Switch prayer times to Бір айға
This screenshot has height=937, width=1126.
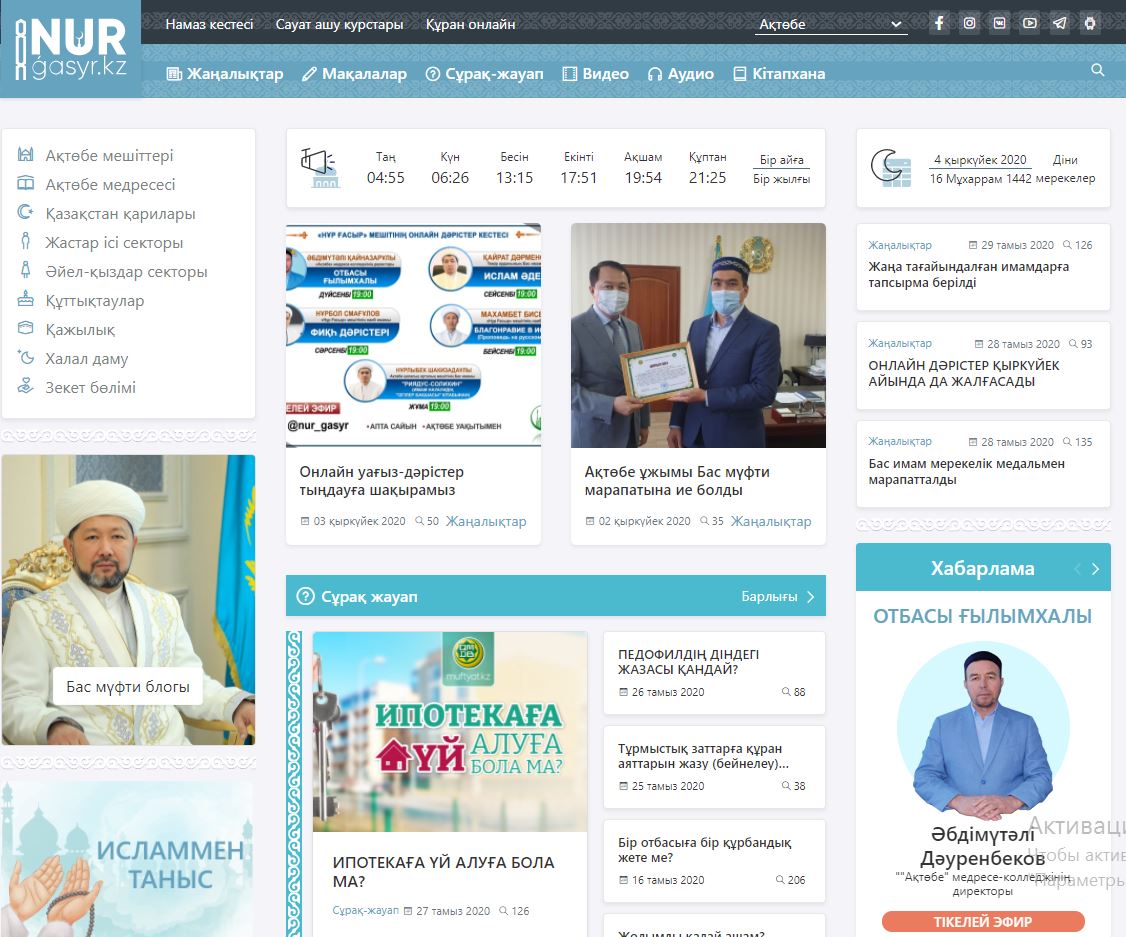click(781, 160)
